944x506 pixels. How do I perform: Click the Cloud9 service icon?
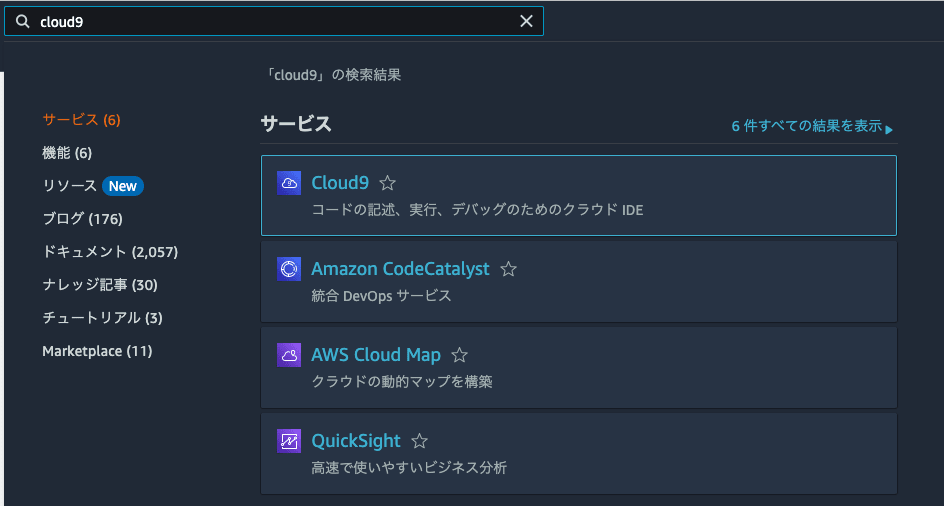point(289,183)
